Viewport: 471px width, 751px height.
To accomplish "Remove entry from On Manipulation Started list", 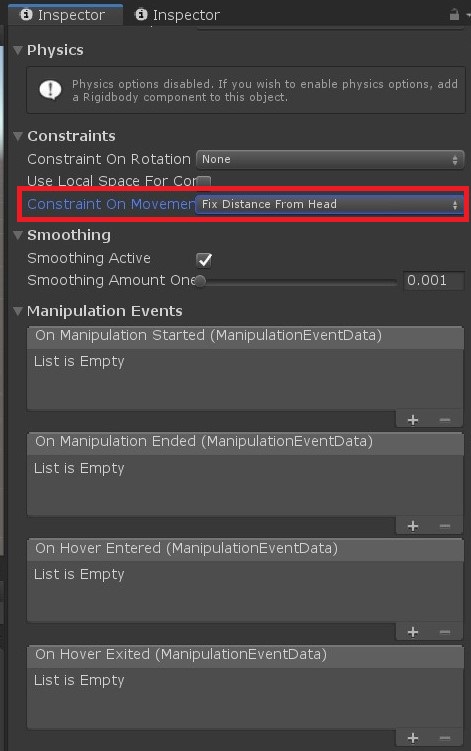I will pos(445,420).
